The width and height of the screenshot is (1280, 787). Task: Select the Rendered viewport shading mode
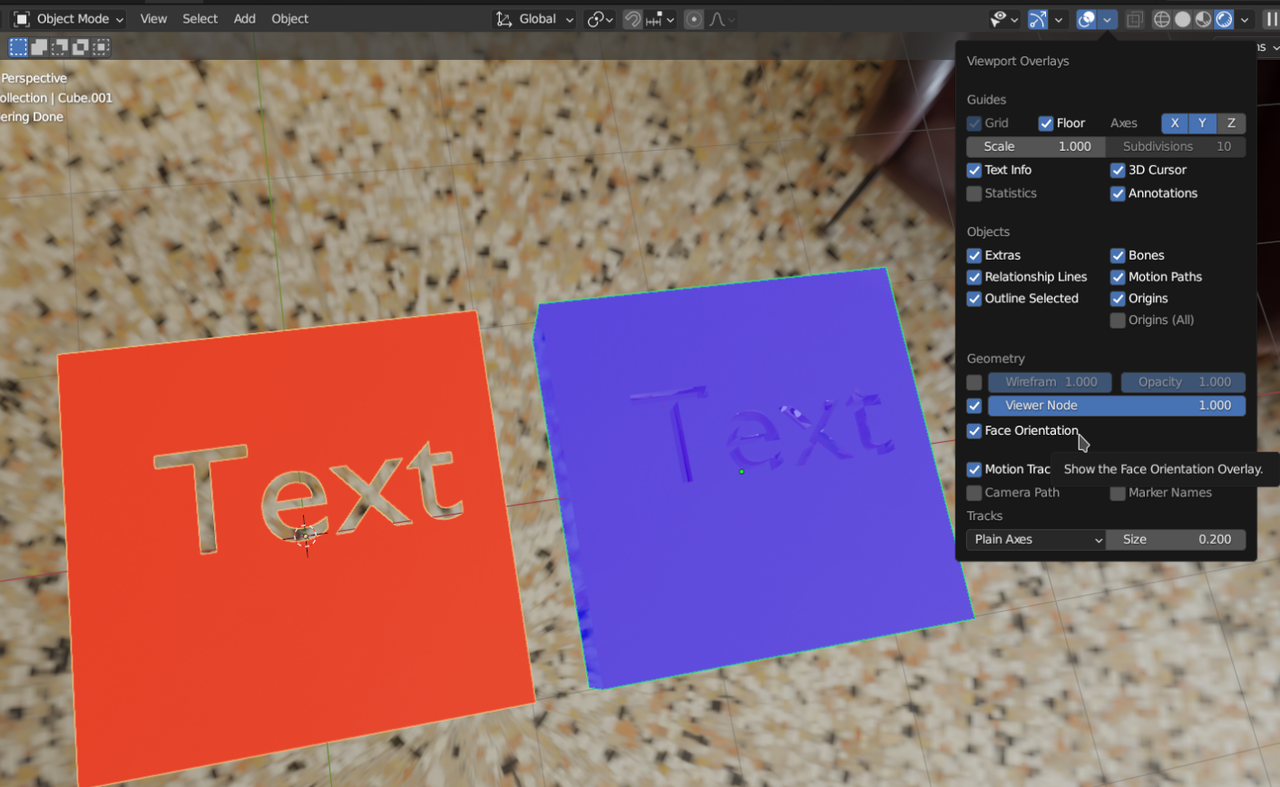tap(1223, 19)
